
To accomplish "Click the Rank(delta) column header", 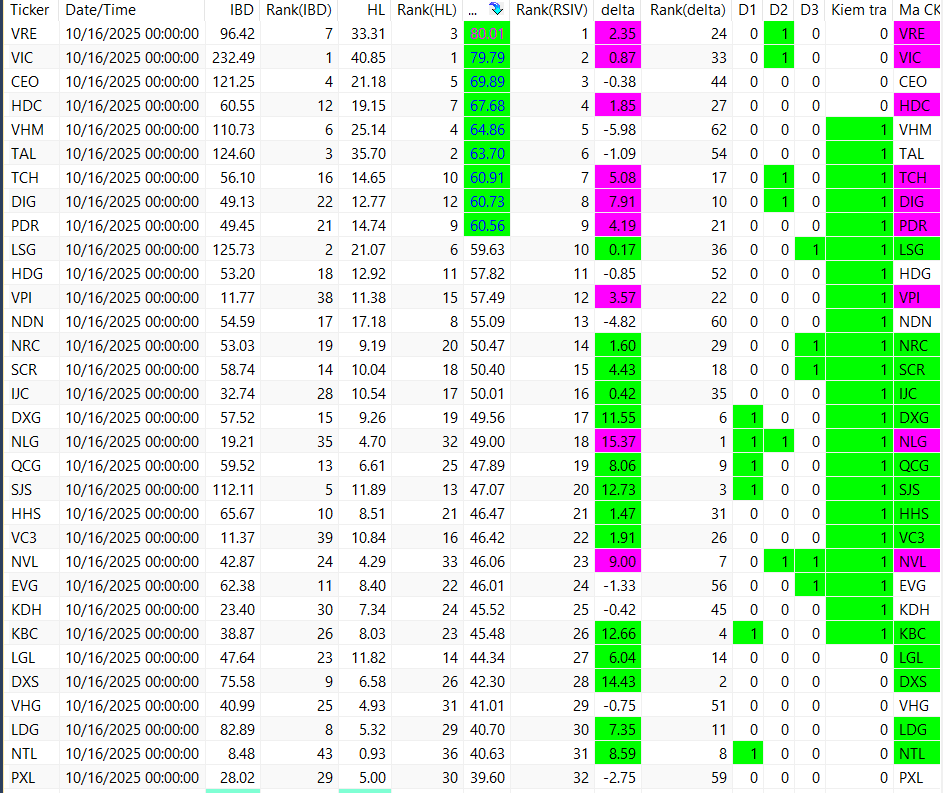I will point(688,10).
